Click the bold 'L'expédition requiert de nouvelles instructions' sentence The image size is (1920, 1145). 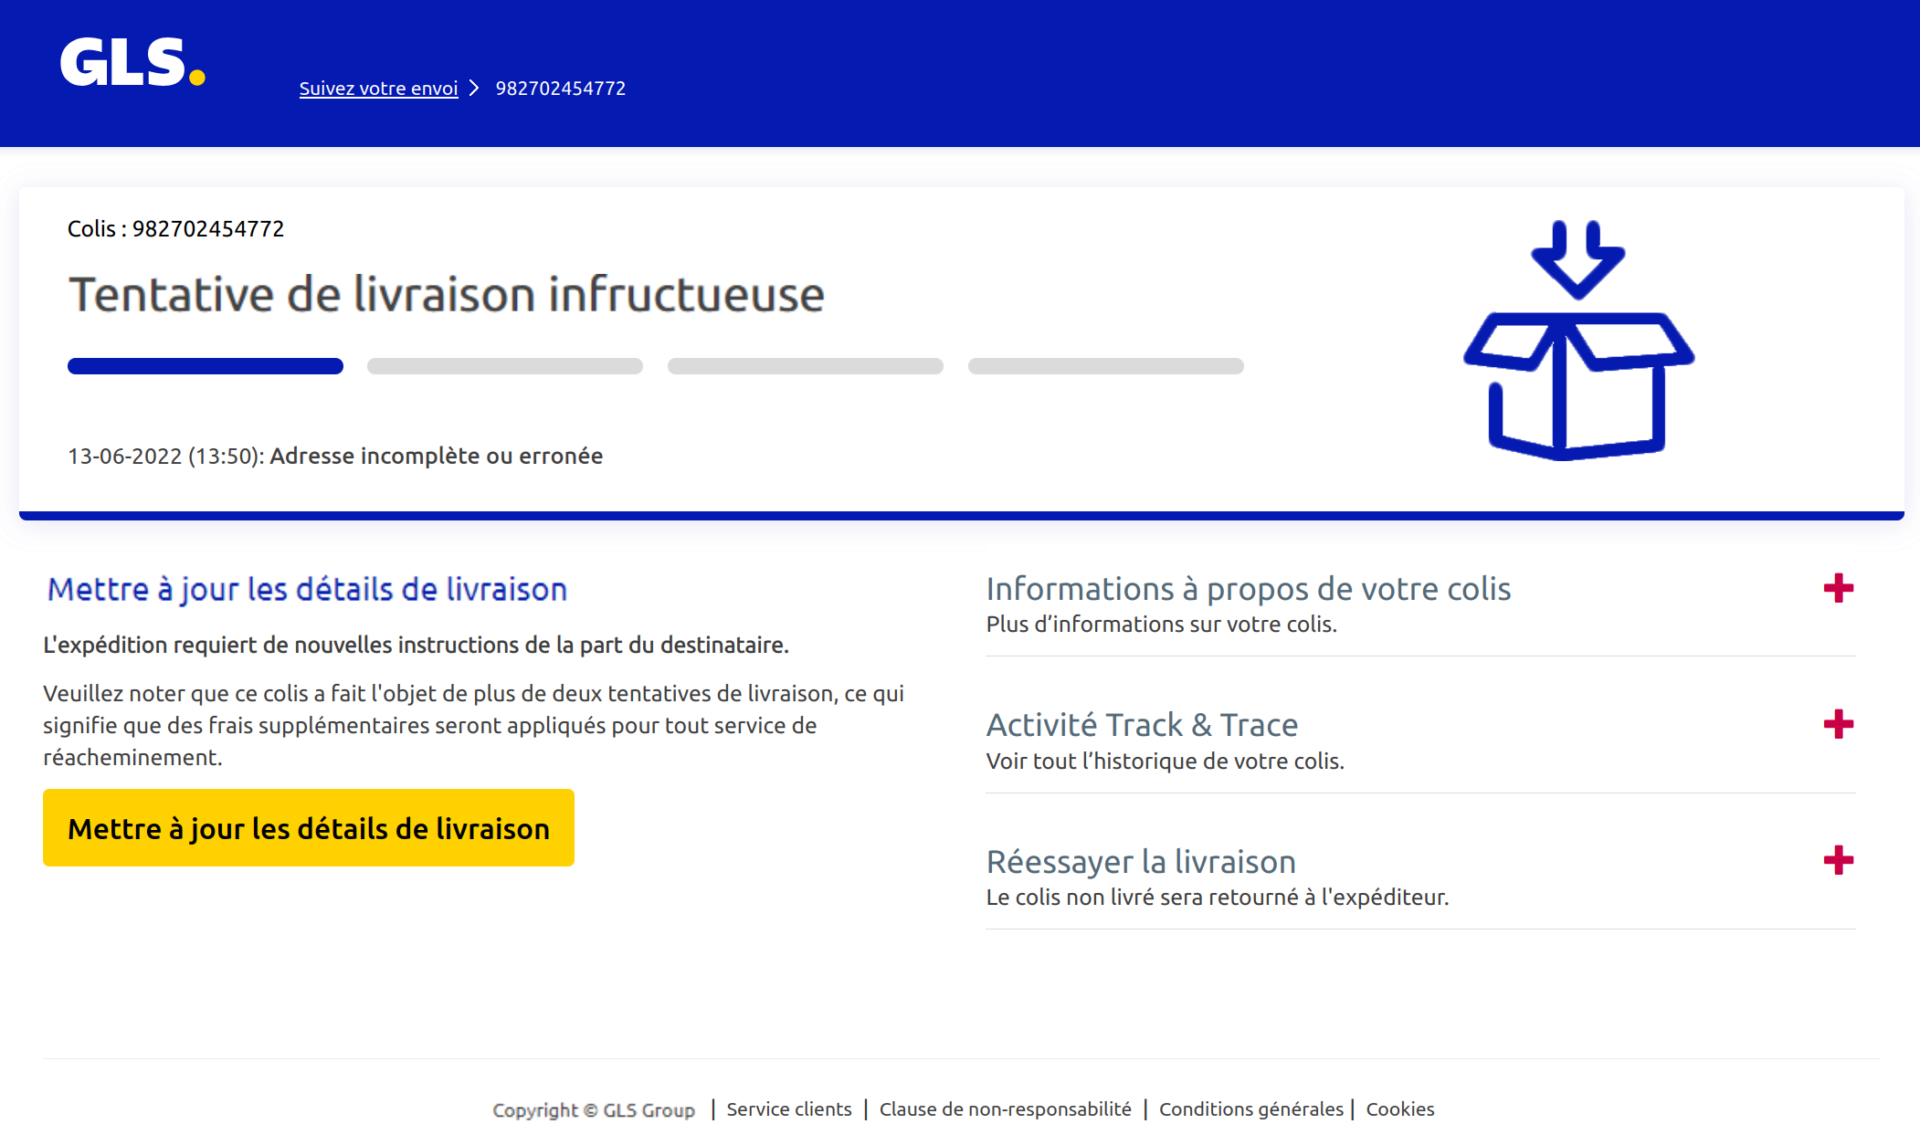click(x=416, y=645)
